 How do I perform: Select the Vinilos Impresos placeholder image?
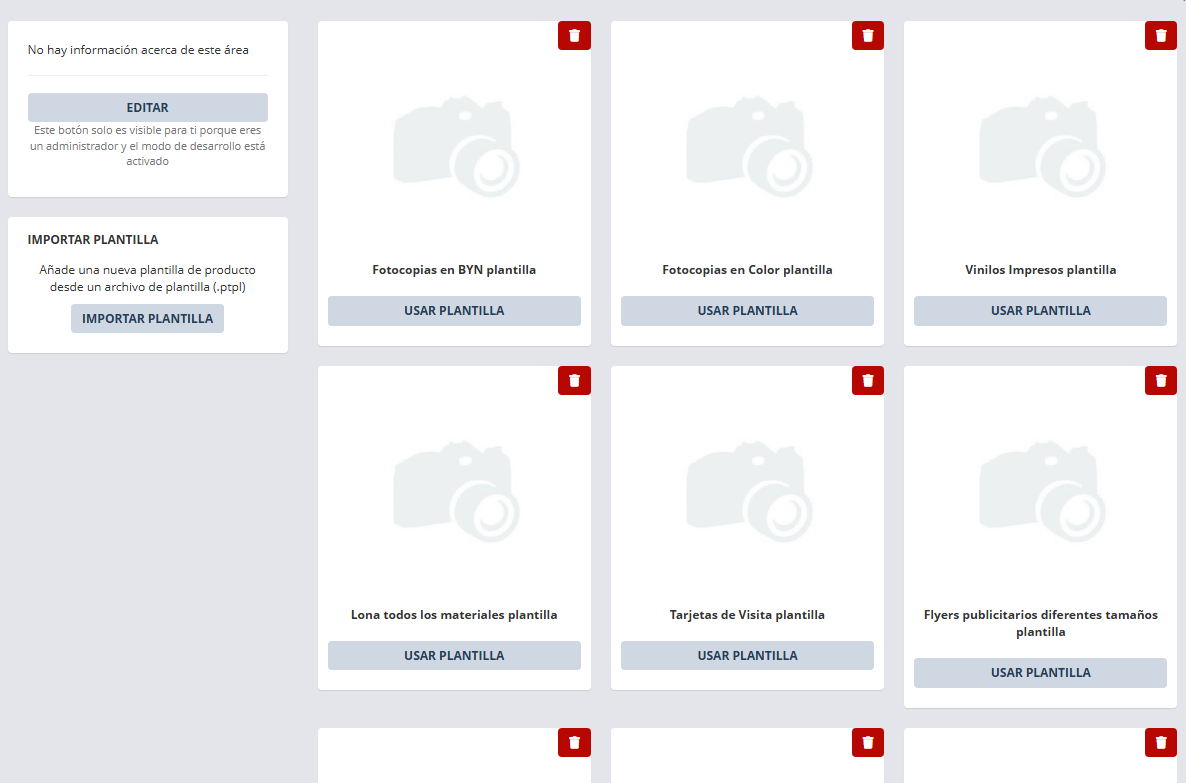pos(1042,147)
